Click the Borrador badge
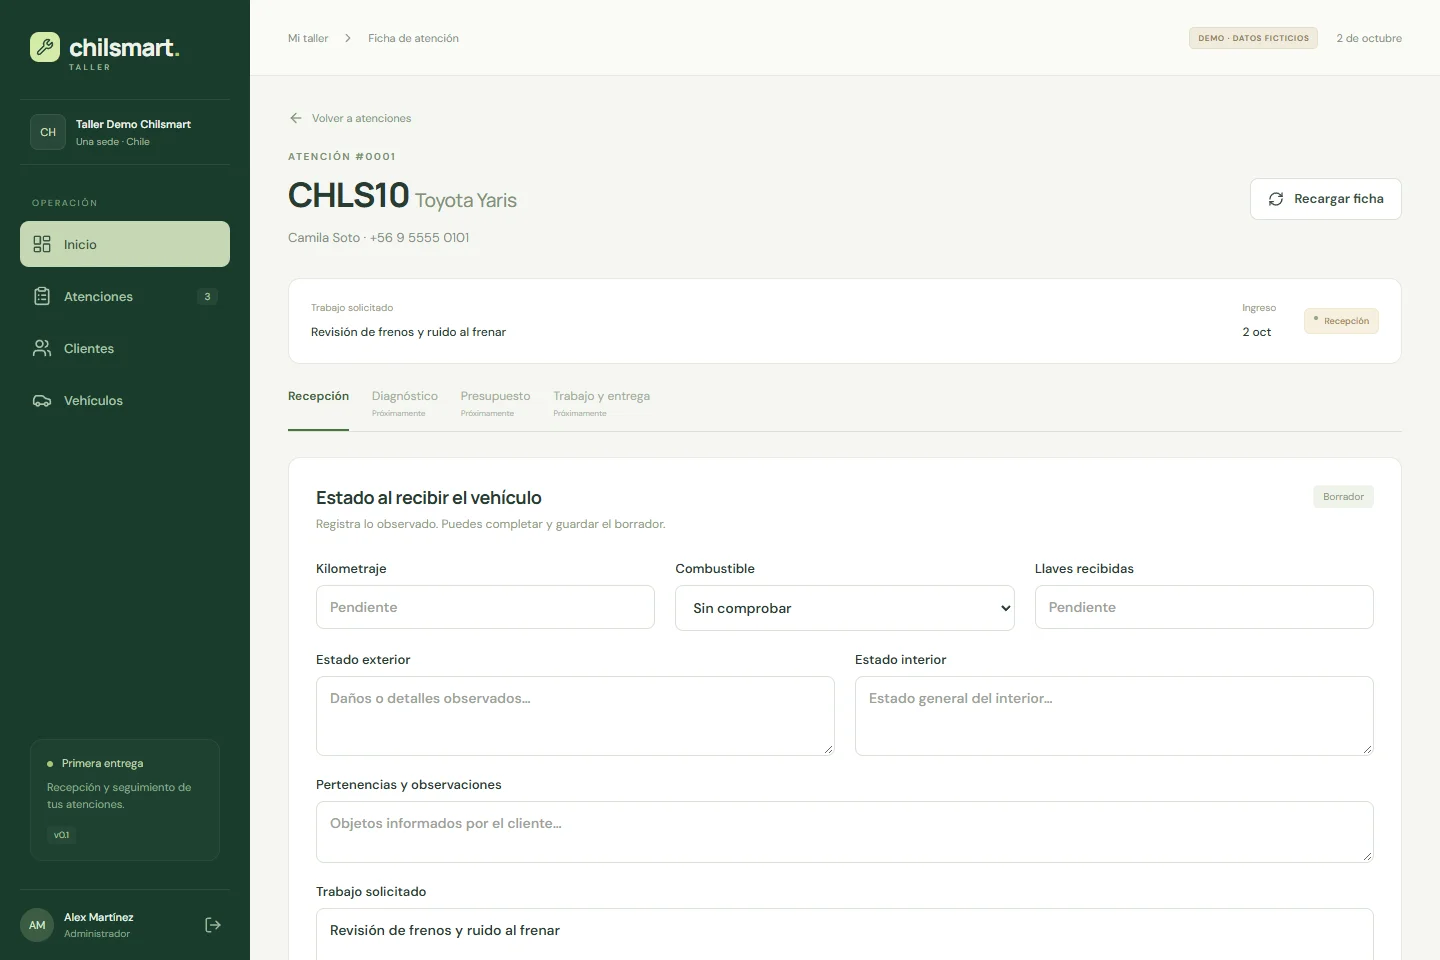Image resolution: width=1440 pixels, height=960 pixels. (x=1343, y=497)
